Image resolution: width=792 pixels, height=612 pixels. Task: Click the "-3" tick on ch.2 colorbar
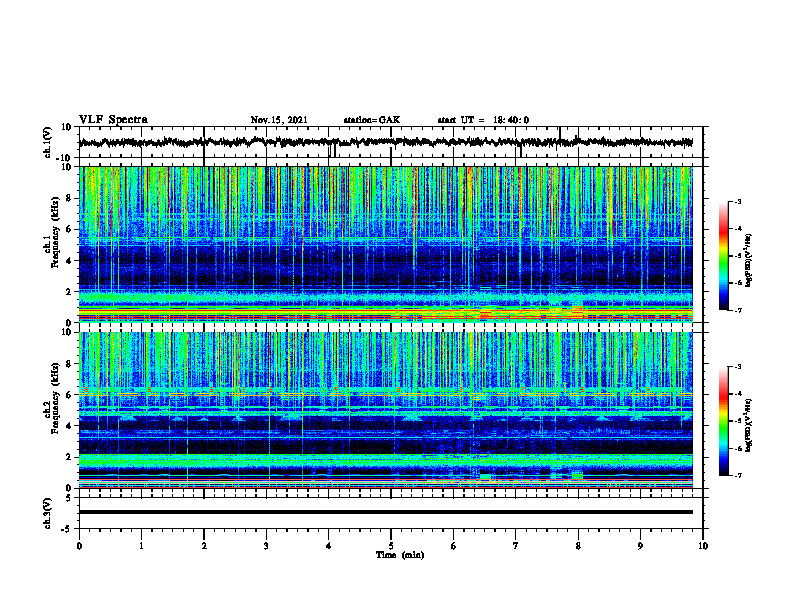tap(737, 367)
